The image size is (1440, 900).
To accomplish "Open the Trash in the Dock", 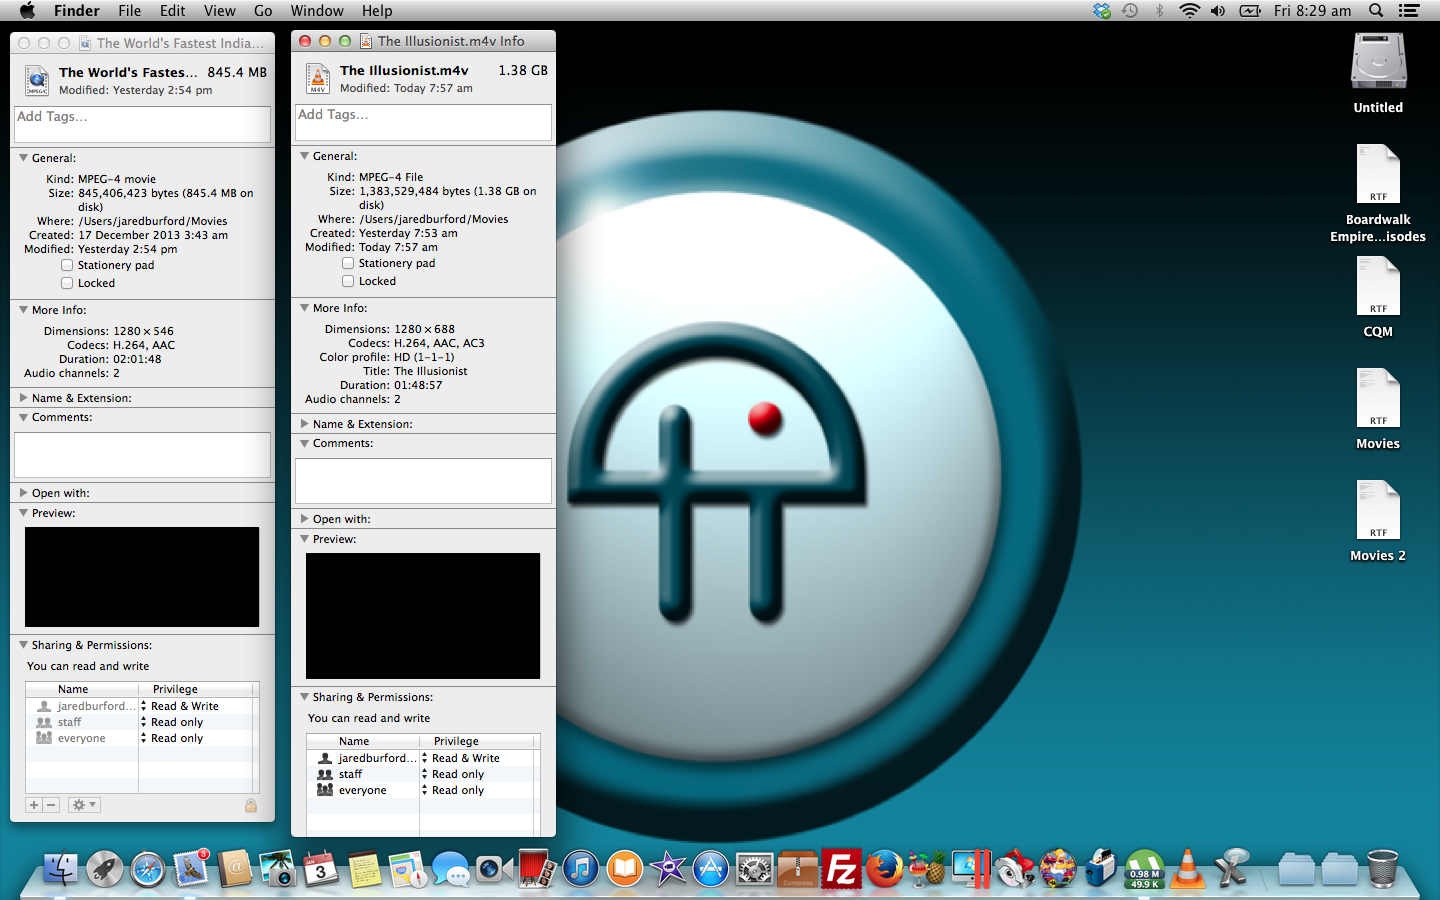I will pos(1382,868).
